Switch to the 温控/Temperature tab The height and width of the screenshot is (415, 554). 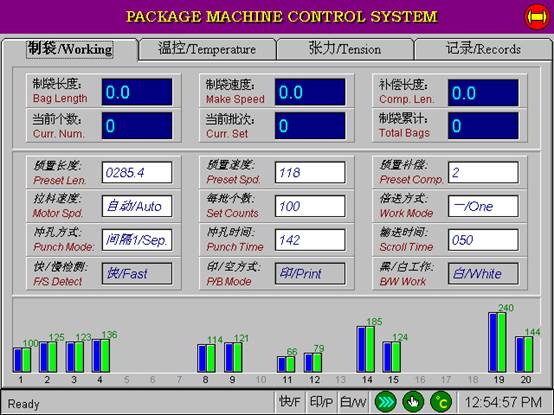point(207,49)
